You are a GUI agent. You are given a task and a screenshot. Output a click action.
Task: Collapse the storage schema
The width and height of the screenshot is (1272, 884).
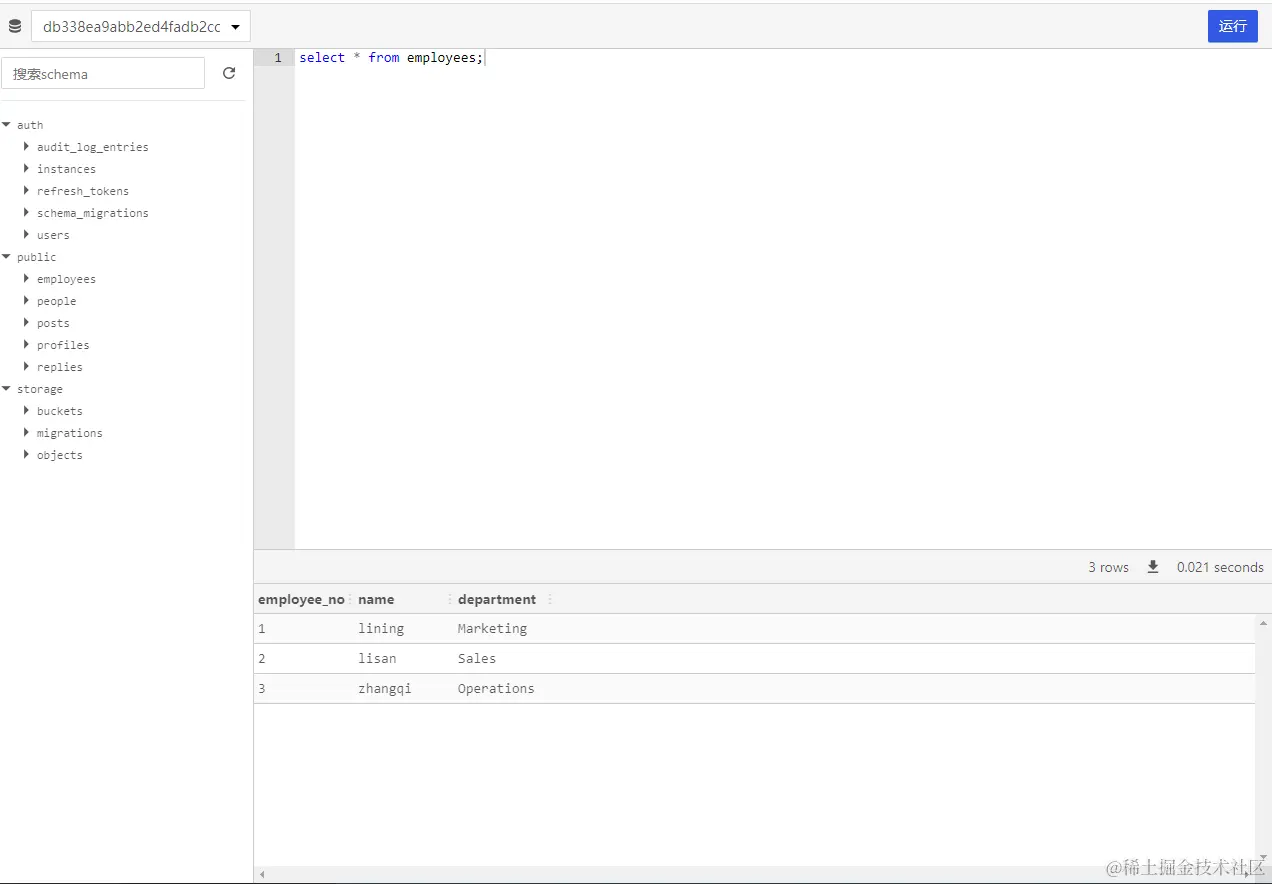pos(6,389)
